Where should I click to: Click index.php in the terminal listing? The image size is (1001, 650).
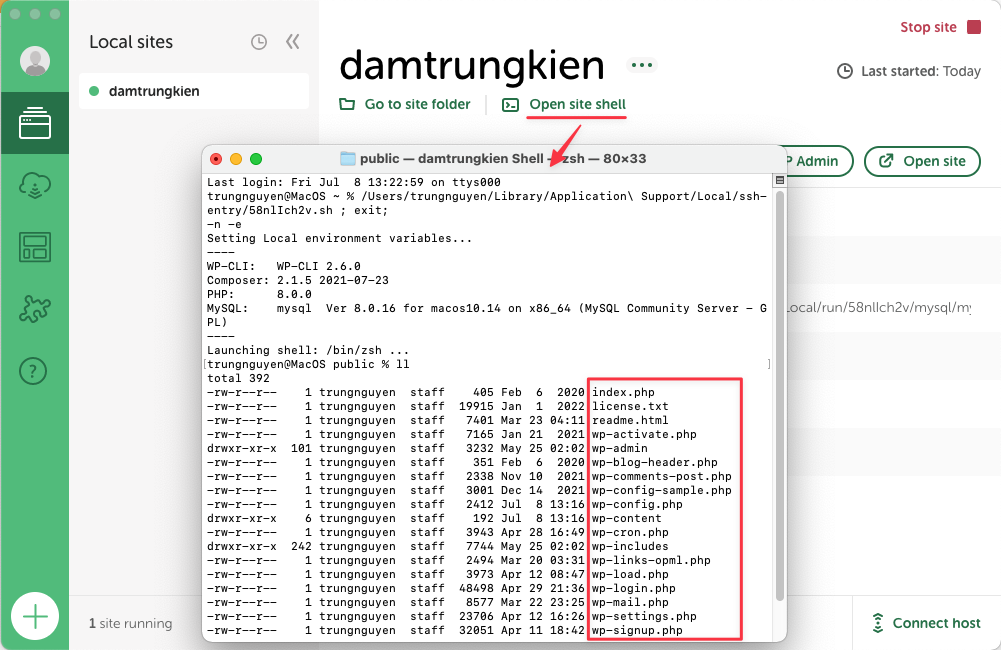click(x=623, y=392)
